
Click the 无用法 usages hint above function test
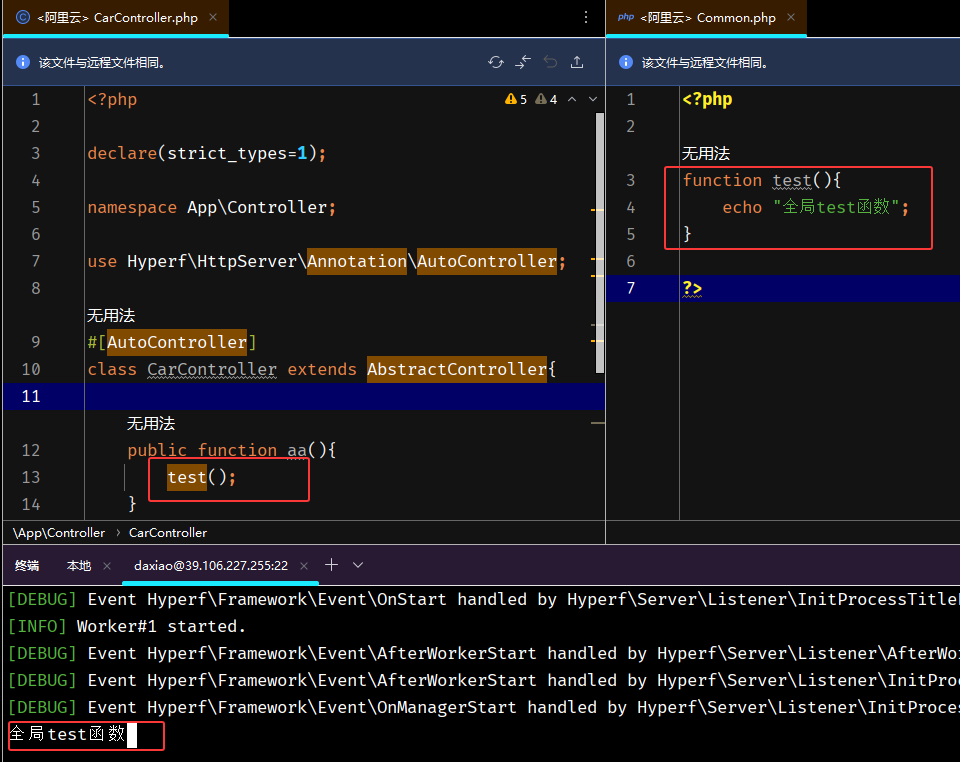[x=706, y=153]
